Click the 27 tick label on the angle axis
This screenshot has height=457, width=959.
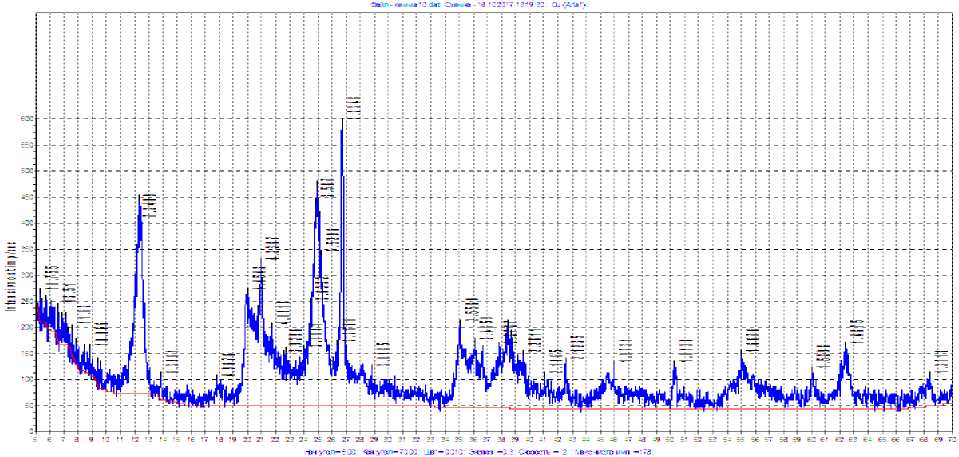coord(346,439)
